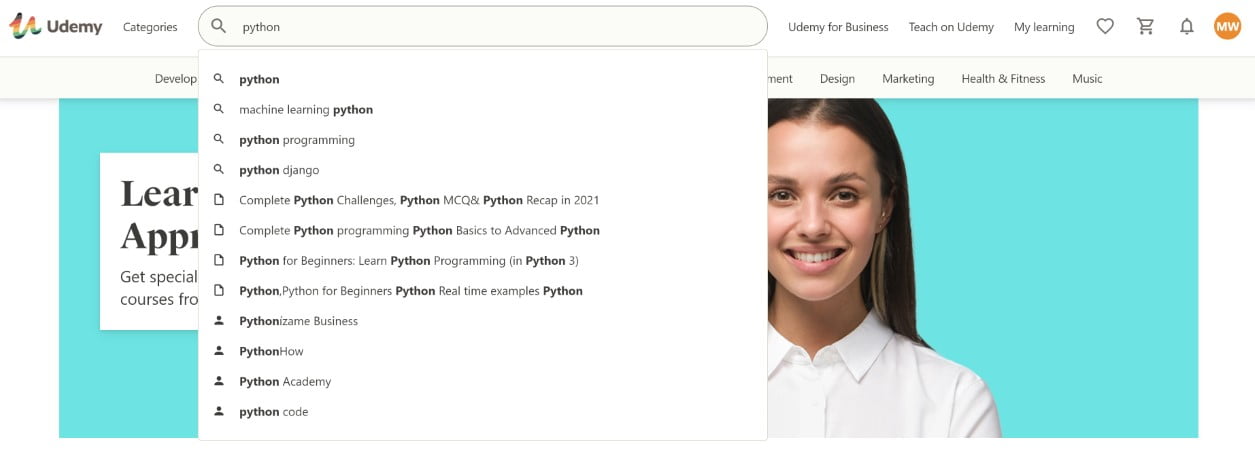Open the shopping cart icon
Image resolution: width=1255 pixels, height=457 pixels.
coord(1146,27)
